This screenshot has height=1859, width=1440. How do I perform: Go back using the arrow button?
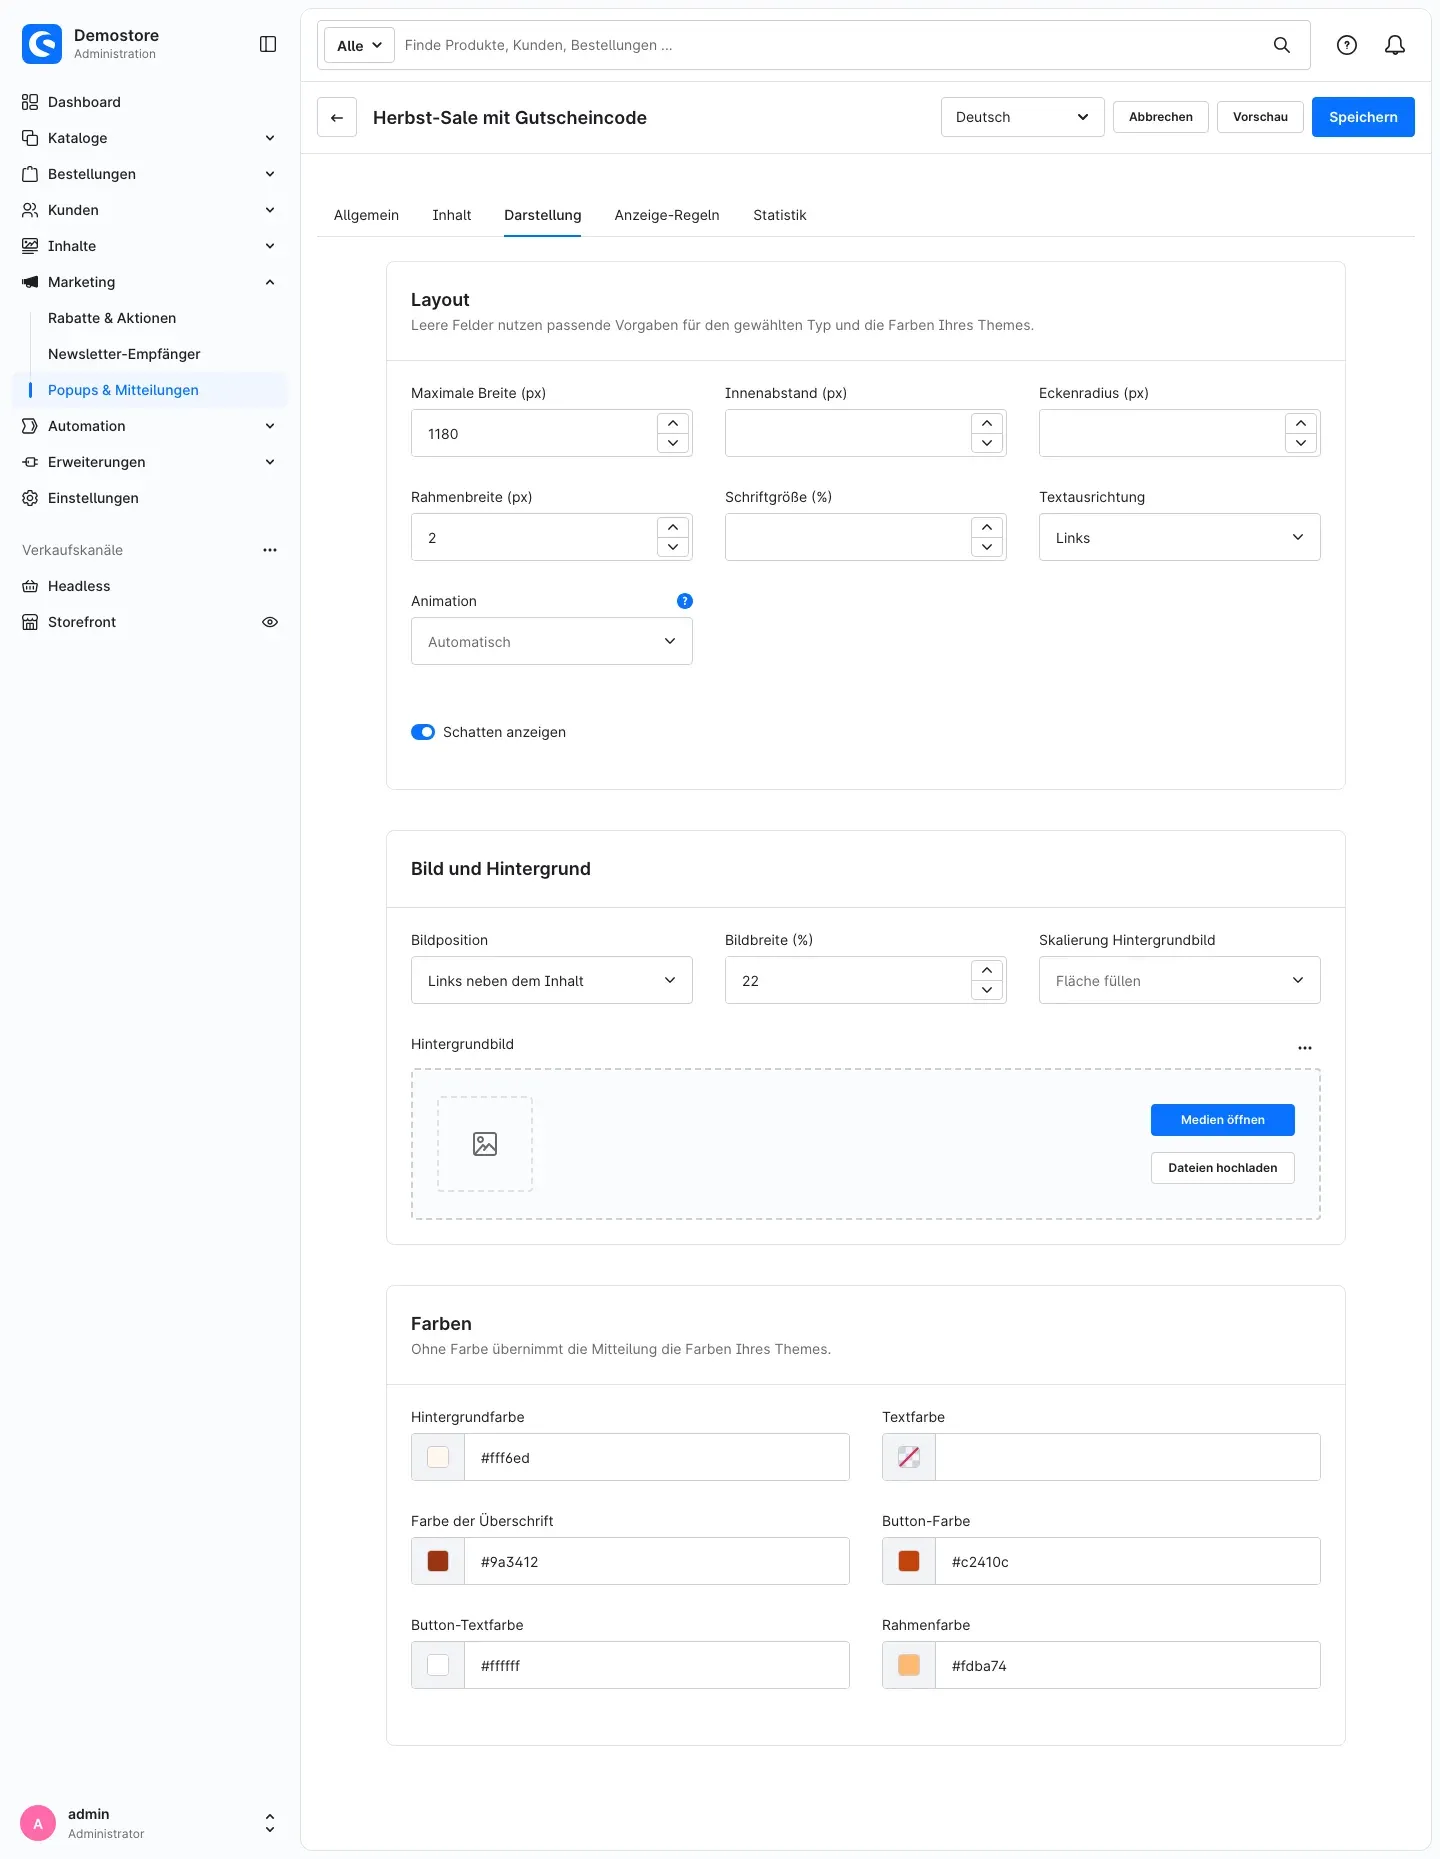coord(337,117)
